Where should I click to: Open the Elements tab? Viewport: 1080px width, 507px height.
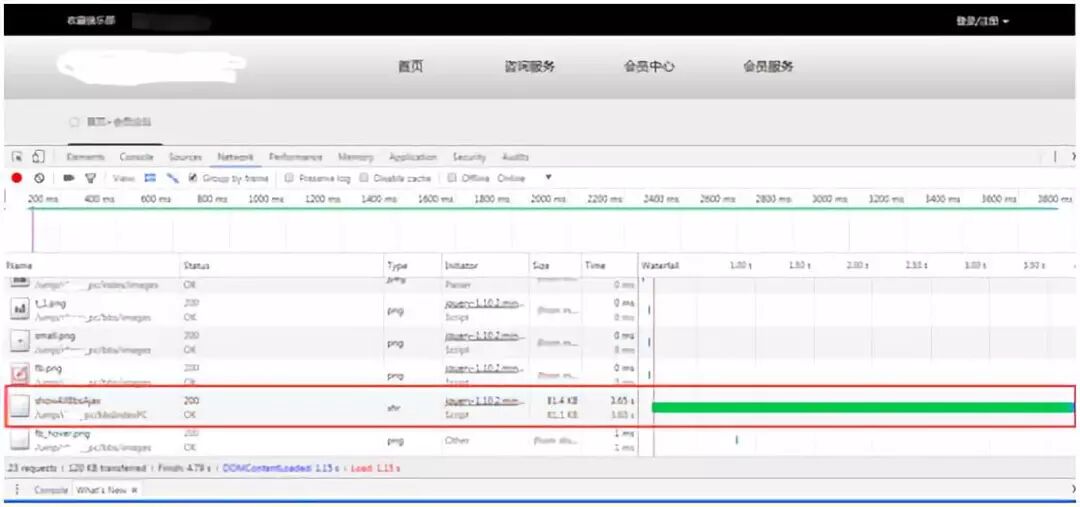click(85, 157)
